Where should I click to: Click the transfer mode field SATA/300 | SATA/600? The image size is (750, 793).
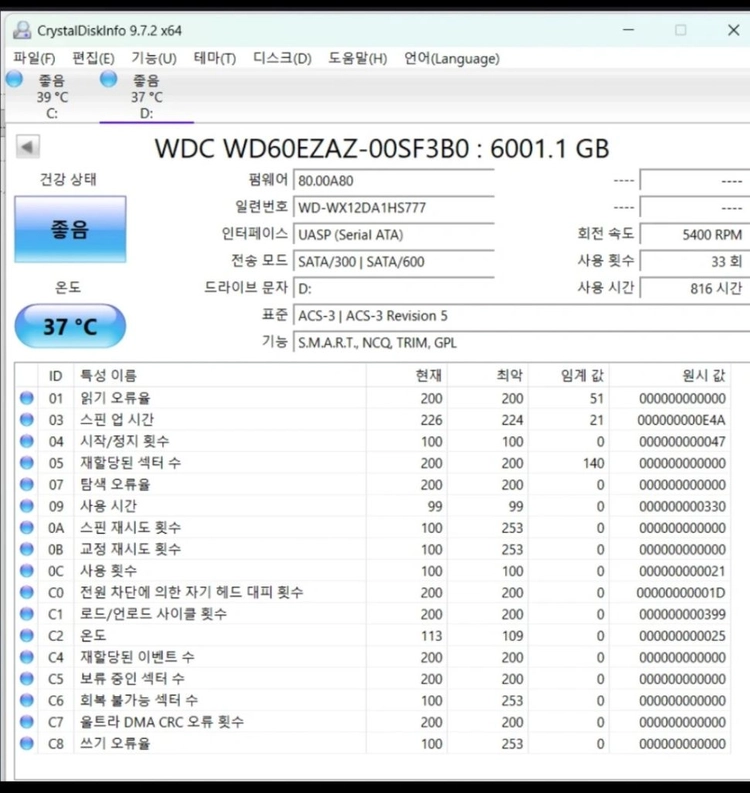393,261
